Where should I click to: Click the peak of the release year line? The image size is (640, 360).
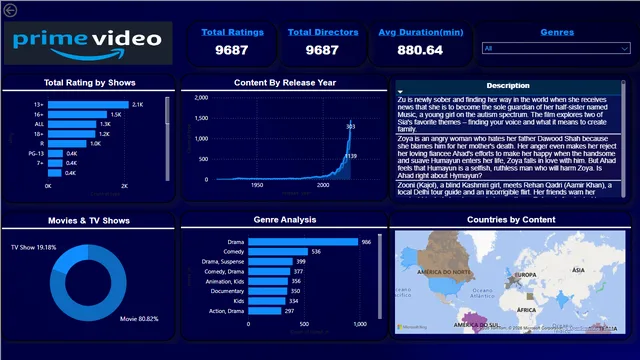pyautogui.click(x=351, y=121)
